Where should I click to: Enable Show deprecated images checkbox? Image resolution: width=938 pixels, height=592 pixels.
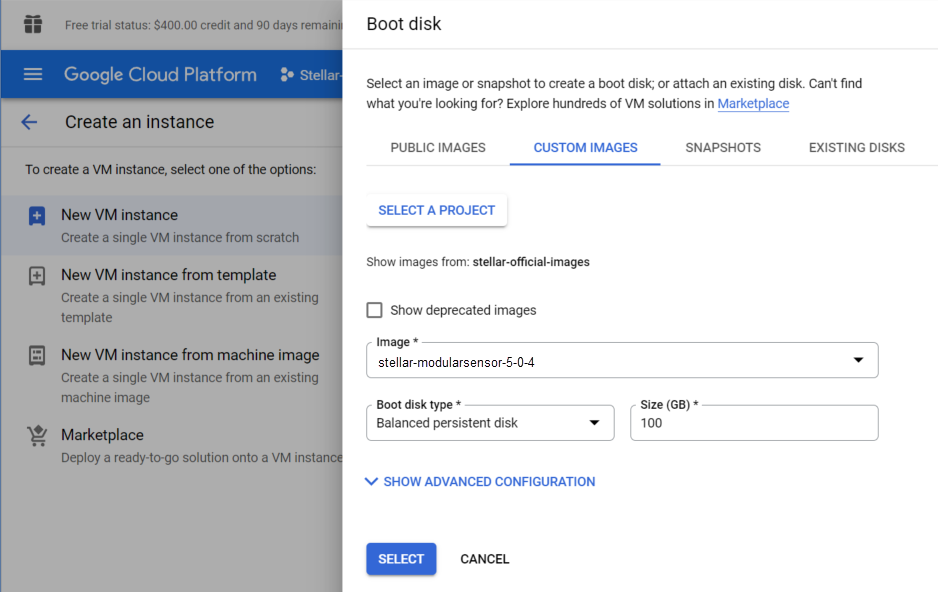click(375, 310)
